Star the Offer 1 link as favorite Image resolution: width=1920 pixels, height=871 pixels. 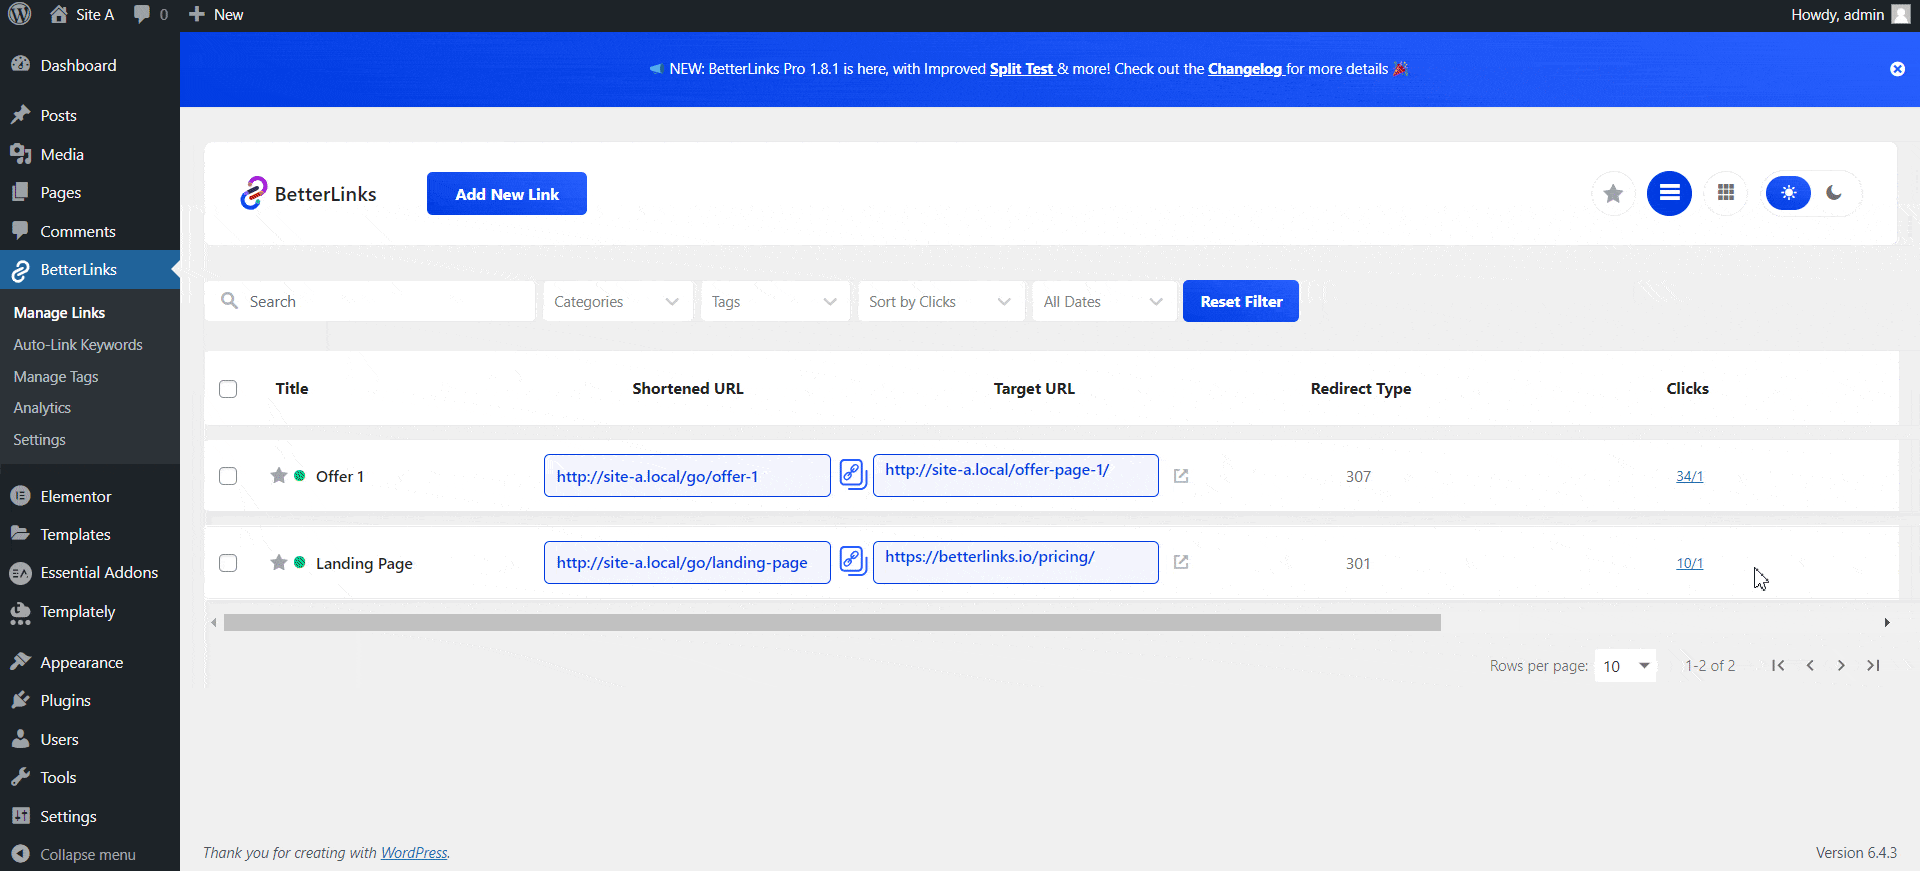coord(279,476)
